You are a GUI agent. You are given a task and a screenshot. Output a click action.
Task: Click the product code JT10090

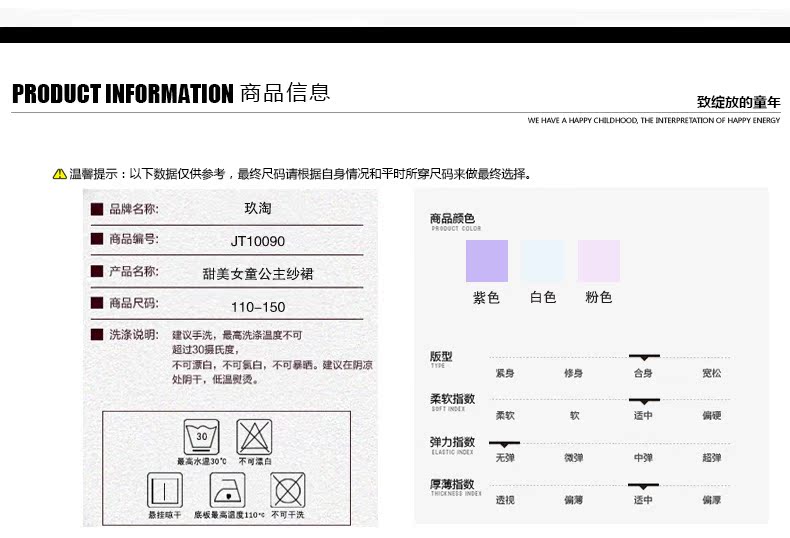pos(258,241)
